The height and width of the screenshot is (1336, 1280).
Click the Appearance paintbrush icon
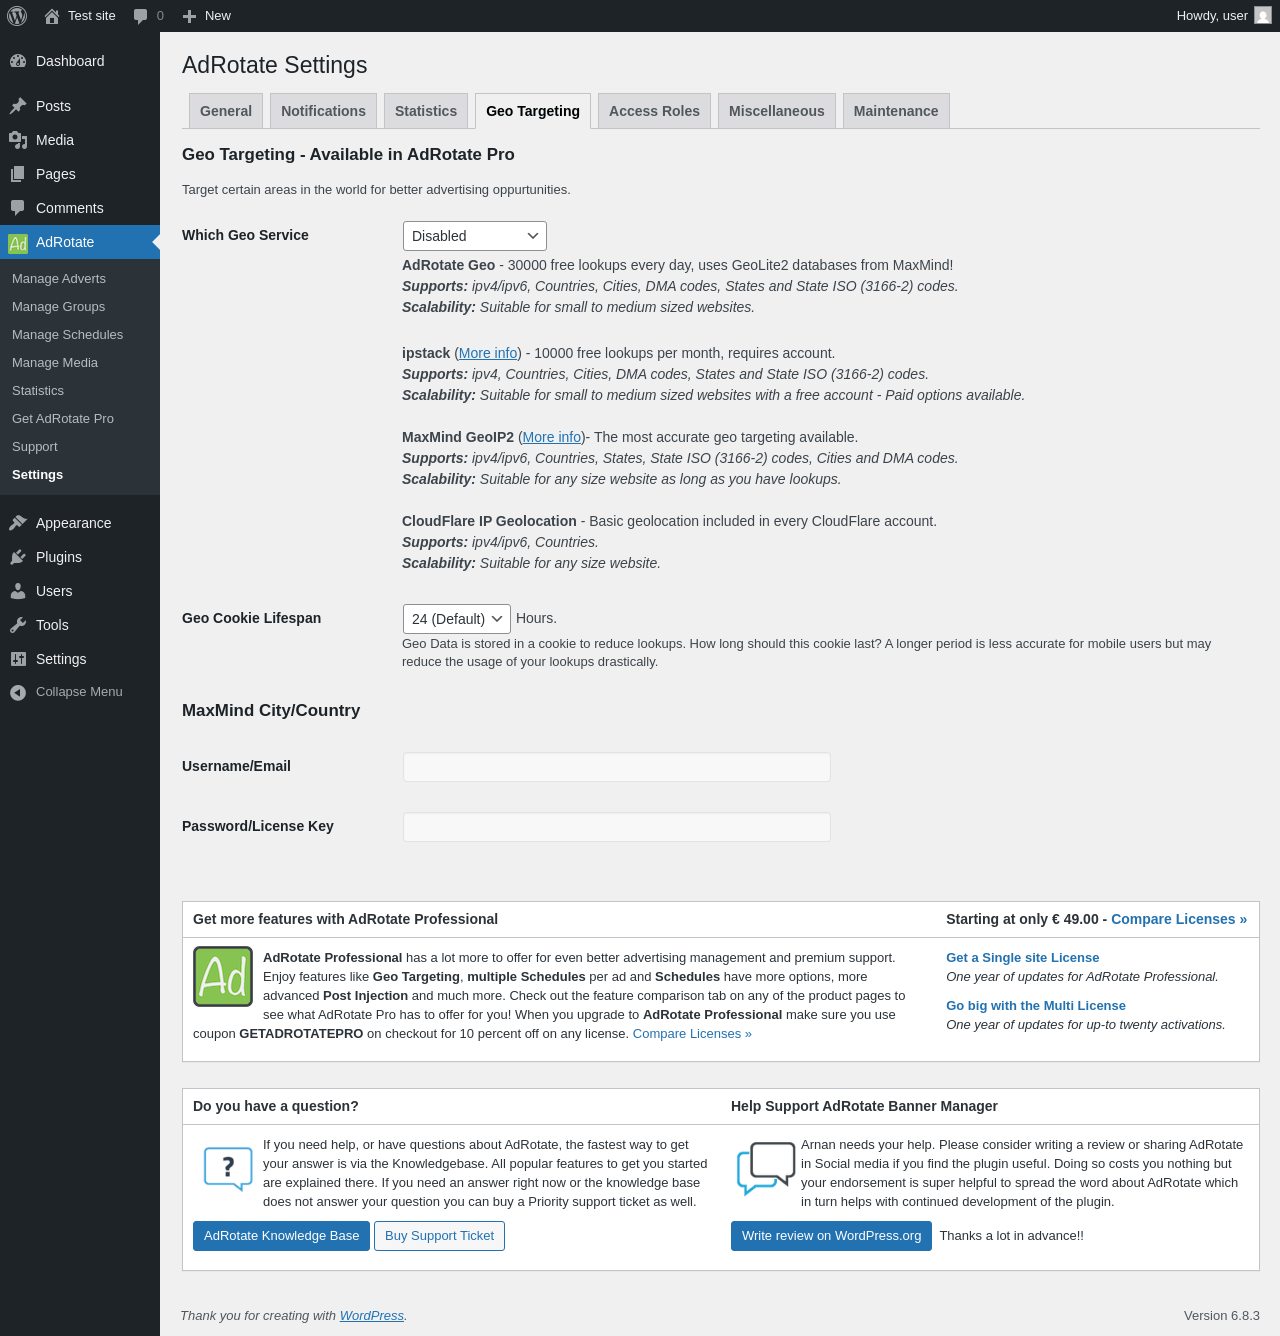(x=18, y=523)
